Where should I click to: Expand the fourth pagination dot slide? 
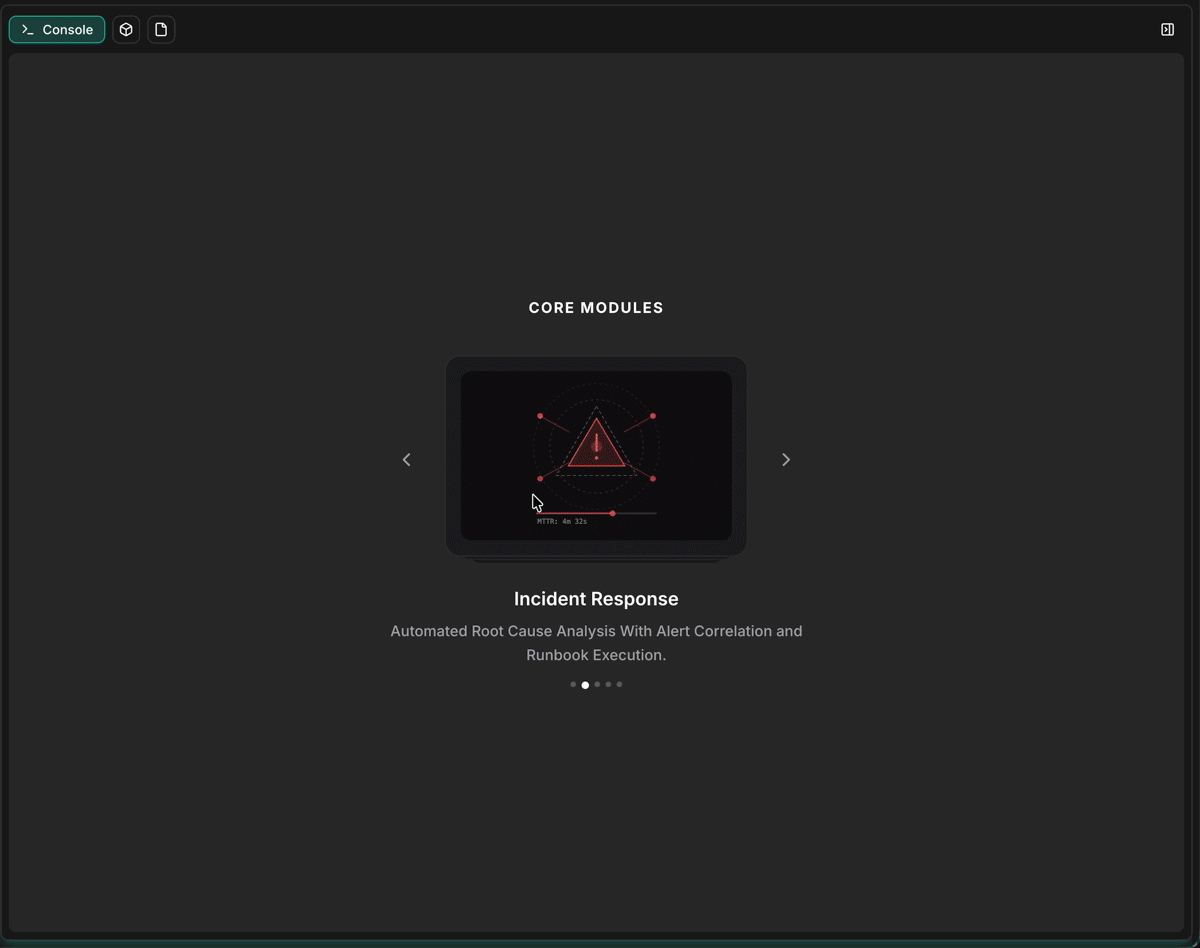[608, 684]
